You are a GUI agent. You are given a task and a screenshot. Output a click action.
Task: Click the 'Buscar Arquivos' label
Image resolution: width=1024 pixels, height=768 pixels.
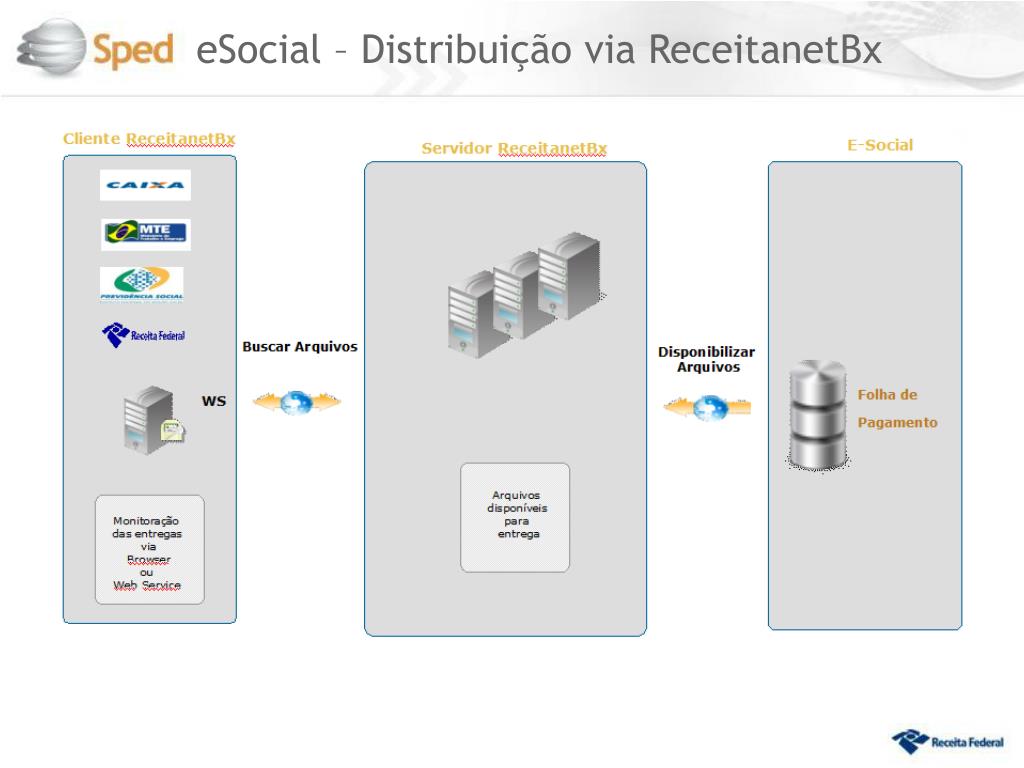click(300, 347)
